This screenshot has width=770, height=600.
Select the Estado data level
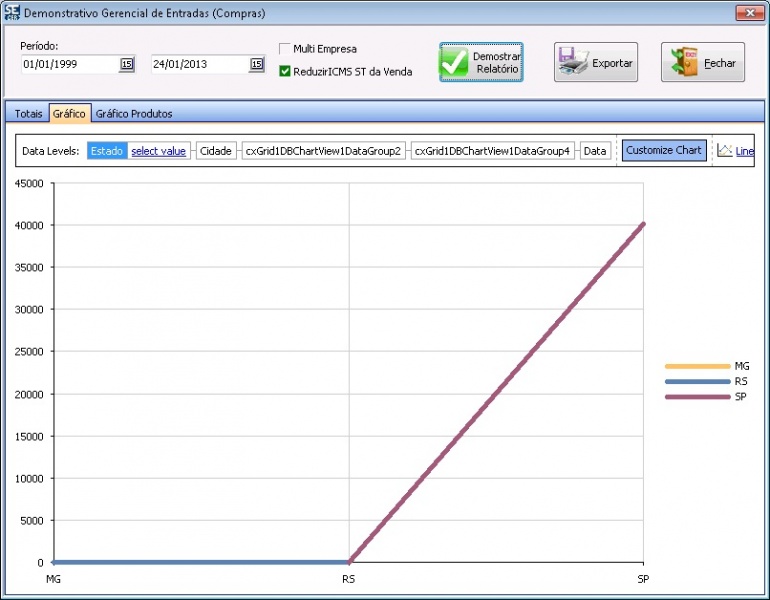coord(106,151)
